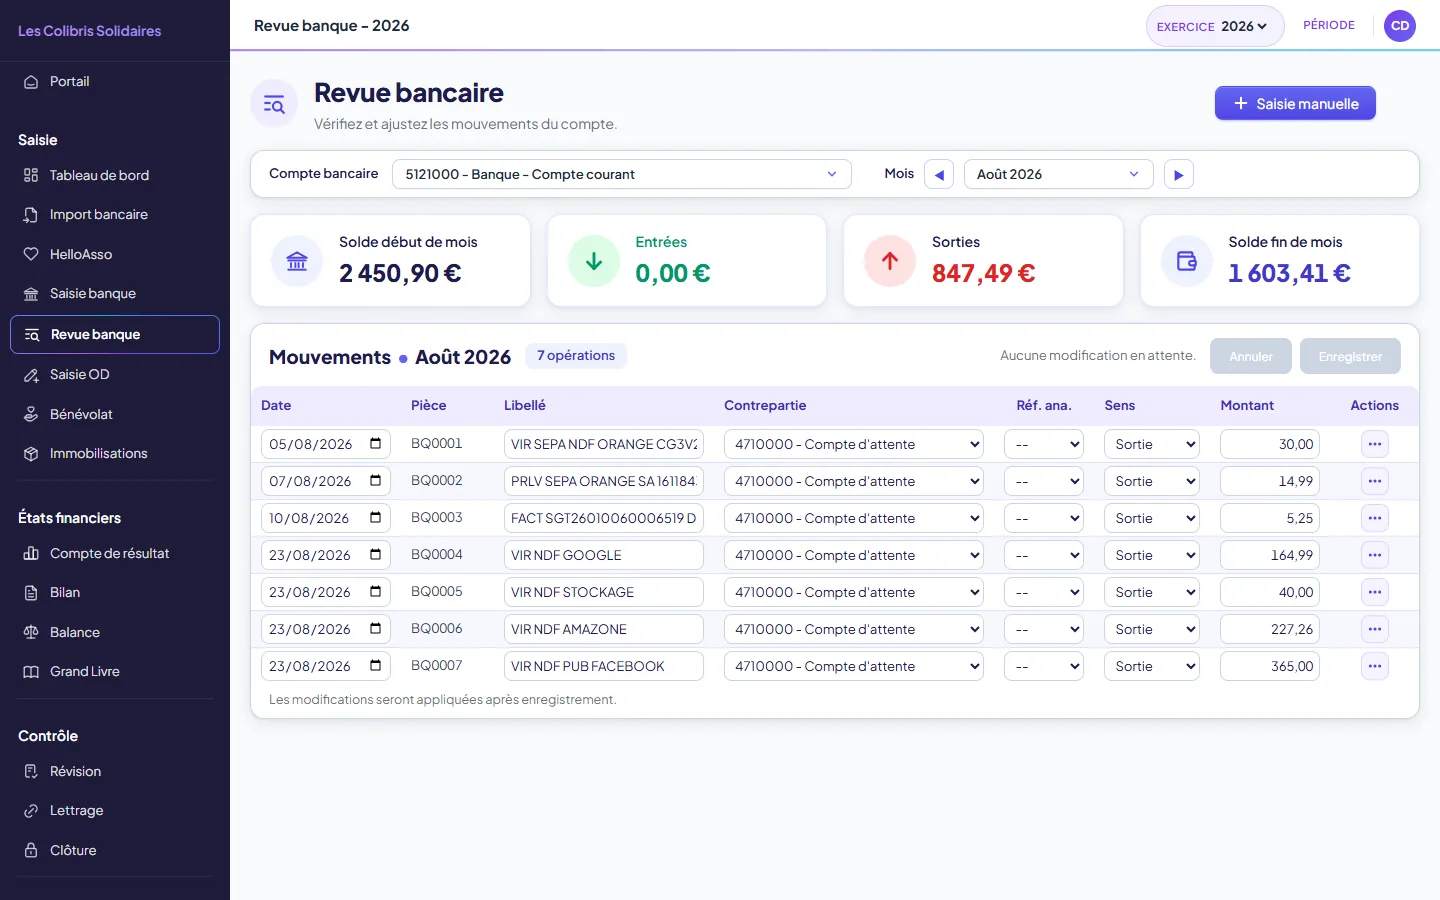Click the Saisie OD pencil icon

point(31,375)
